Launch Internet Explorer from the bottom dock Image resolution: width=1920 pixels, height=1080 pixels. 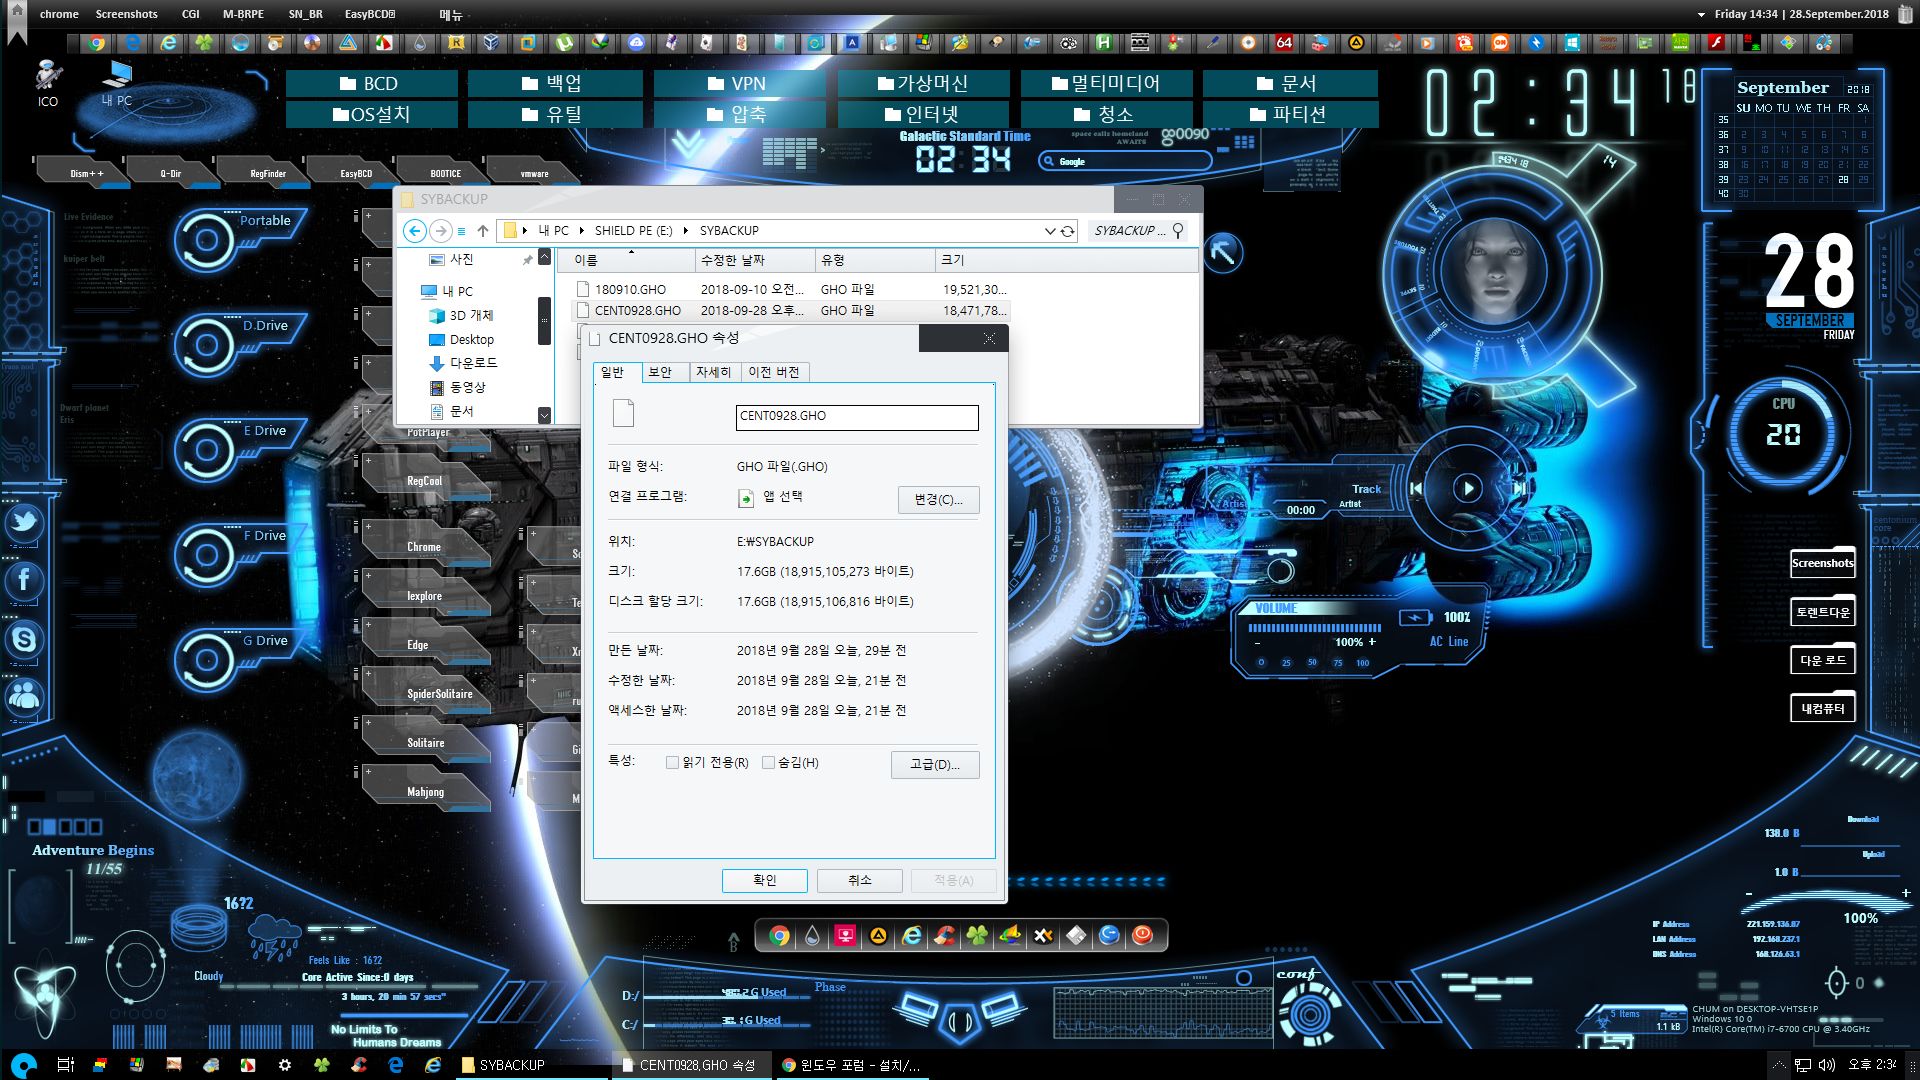click(912, 936)
